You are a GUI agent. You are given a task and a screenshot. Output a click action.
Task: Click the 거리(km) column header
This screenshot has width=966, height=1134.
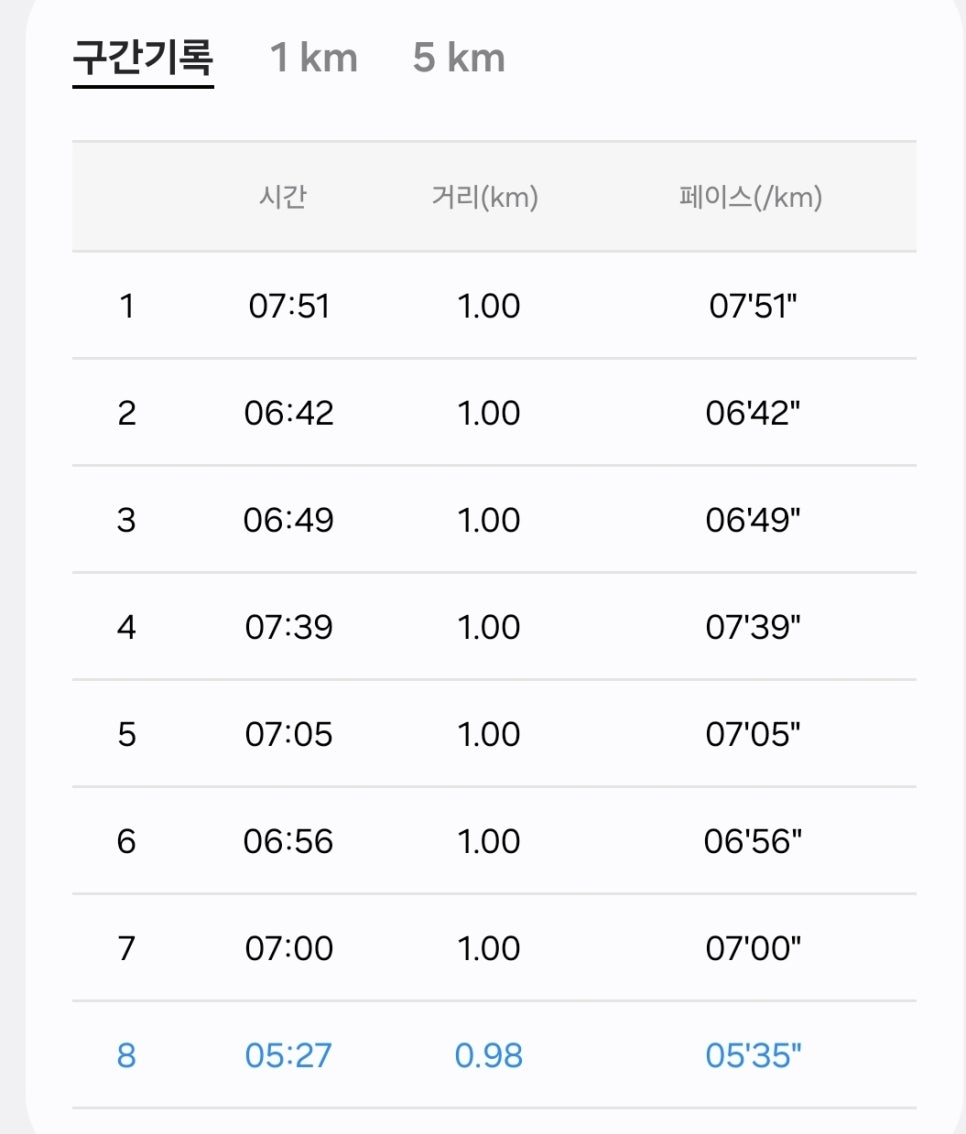(485, 197)
